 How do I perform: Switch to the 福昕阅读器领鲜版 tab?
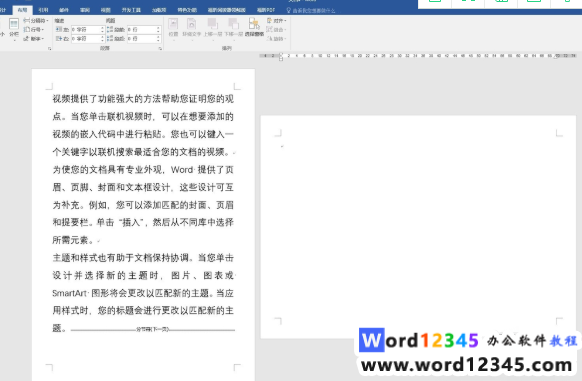(x=226, y=10)
